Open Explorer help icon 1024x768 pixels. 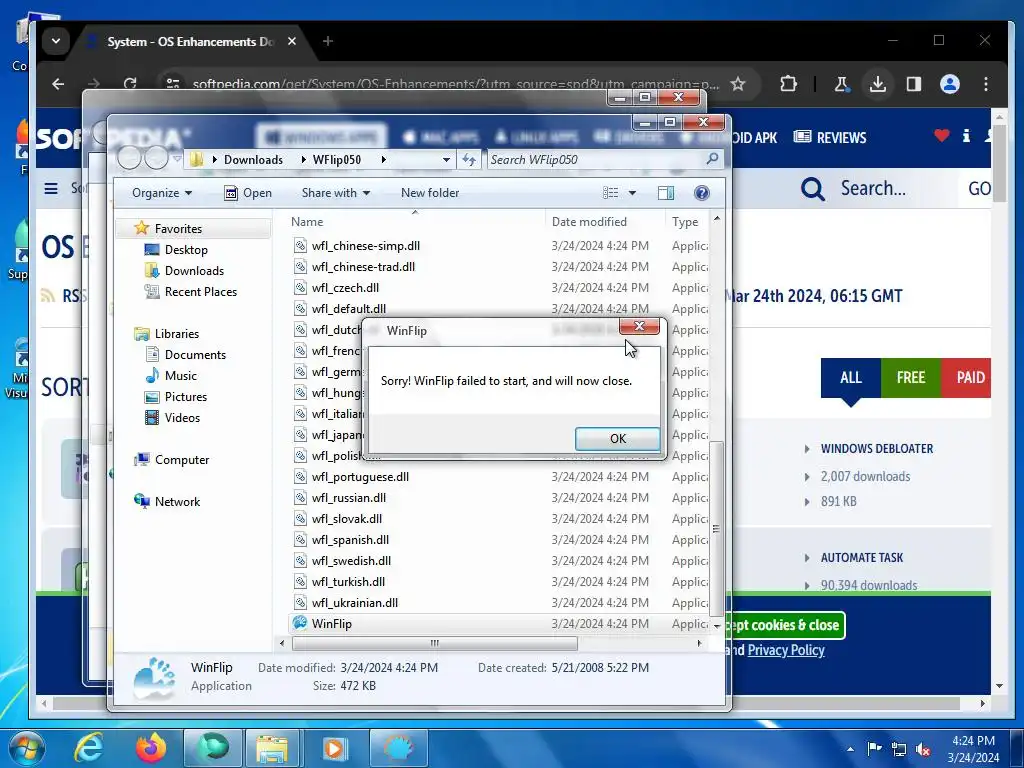(701, 193)
